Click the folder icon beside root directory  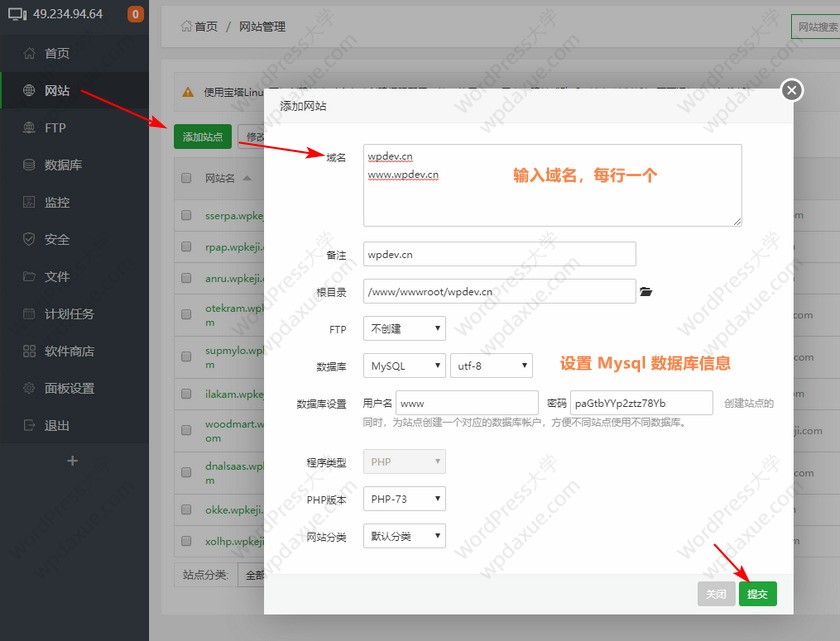(646, 292)
